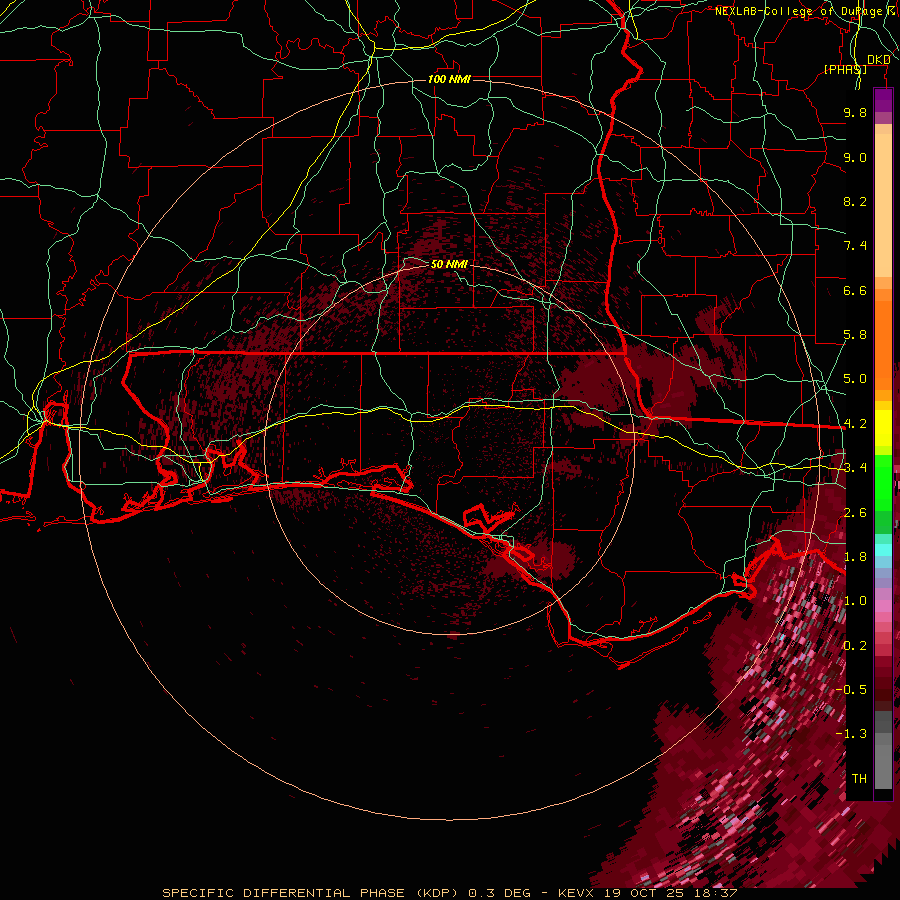Image resolution: width=900 pixels, height=900 pixels.
Task: Select the 7.4 value on the color scale
Action: pyautogui.click(x=855, y=246)
